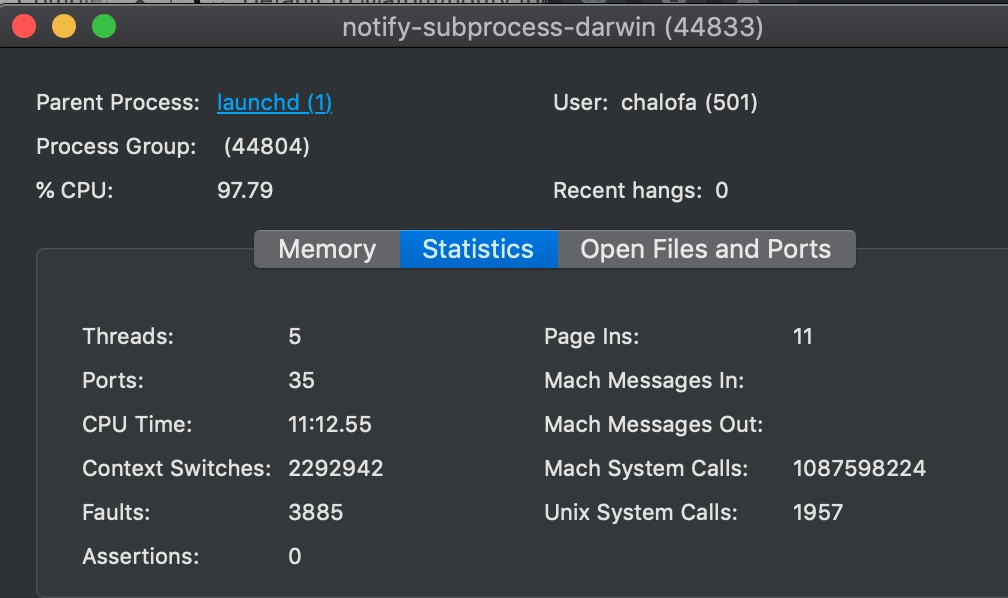
Task: Click the red close traffic light button
Action: (23, 26)
